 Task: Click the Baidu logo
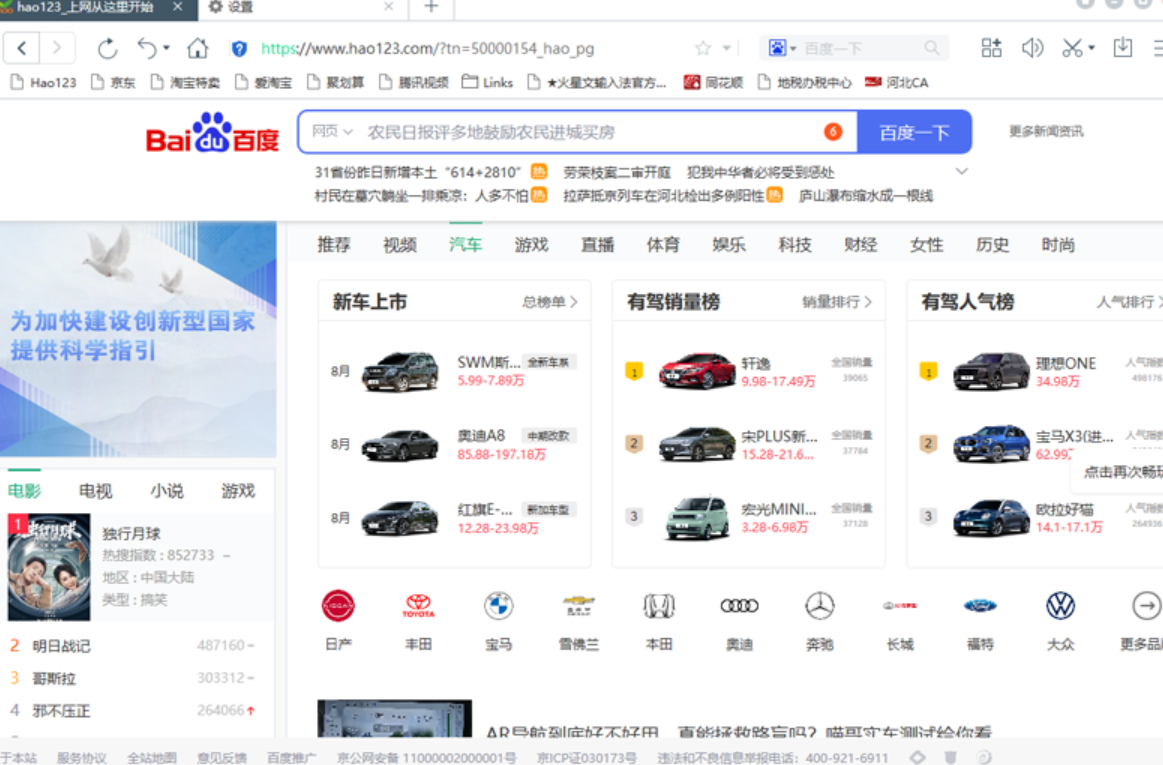click(x=212, y=133)
